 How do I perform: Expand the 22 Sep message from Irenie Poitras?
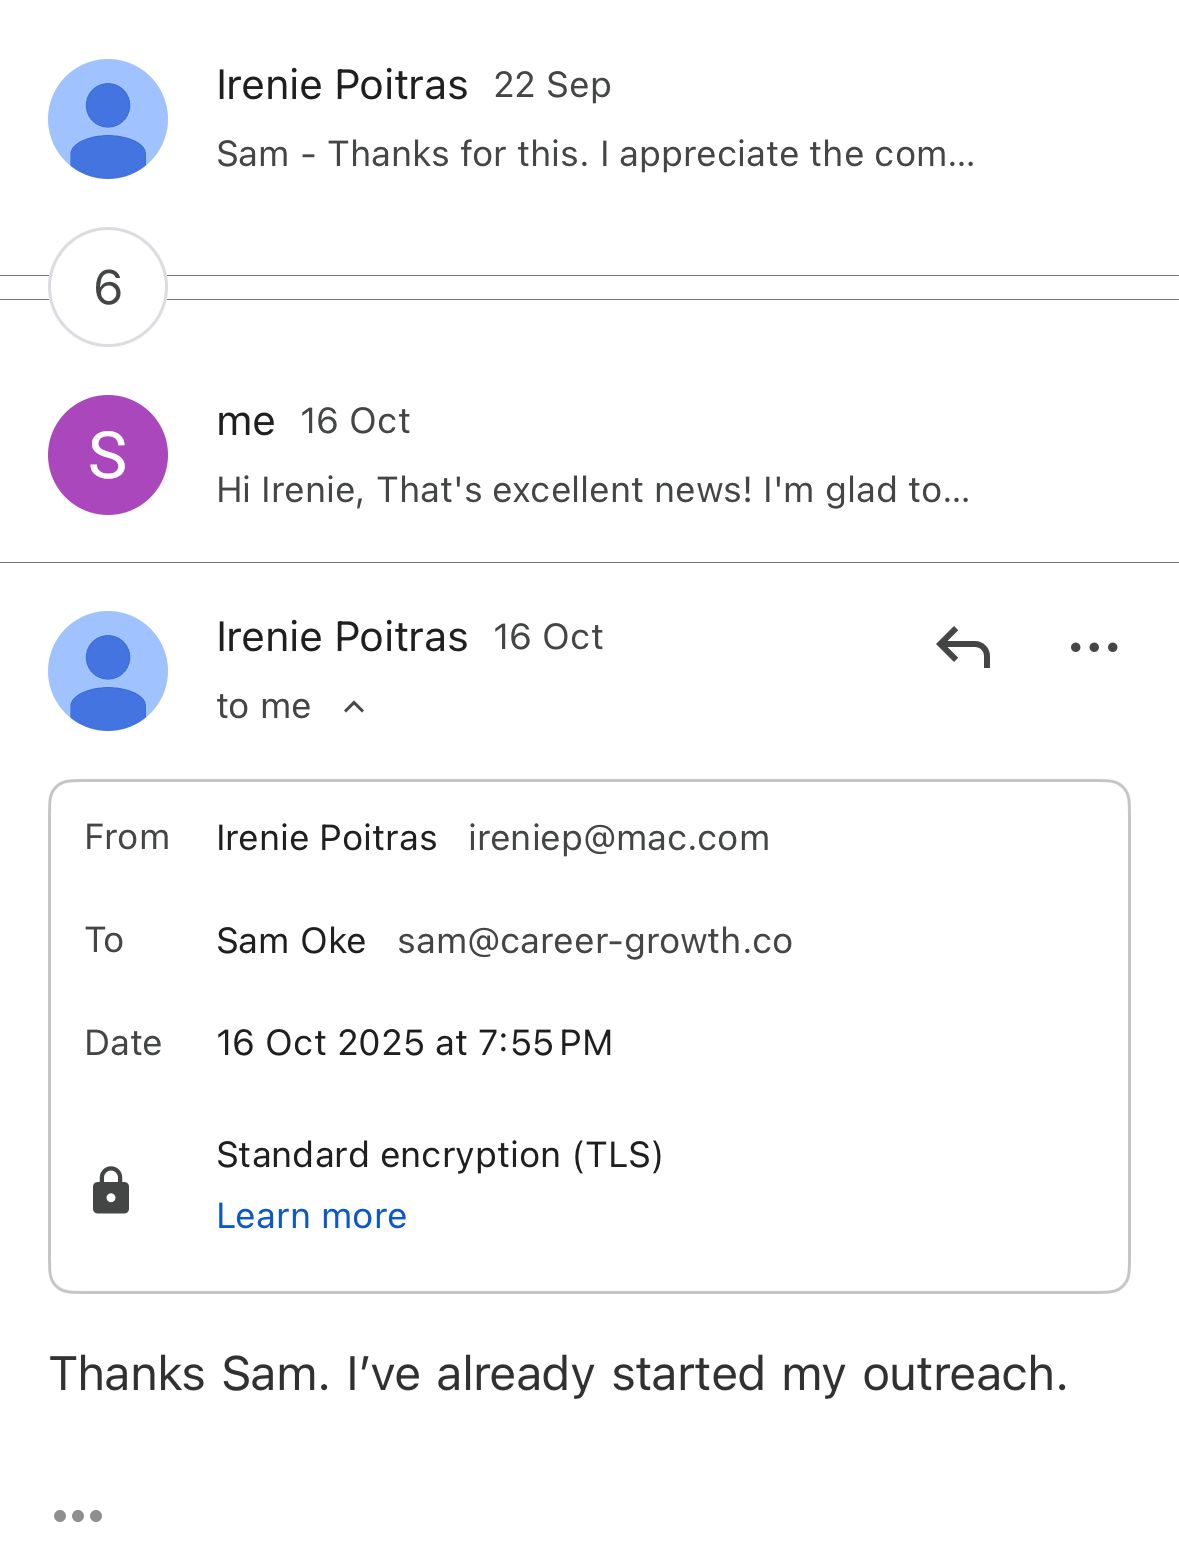[x=342, y=86]
